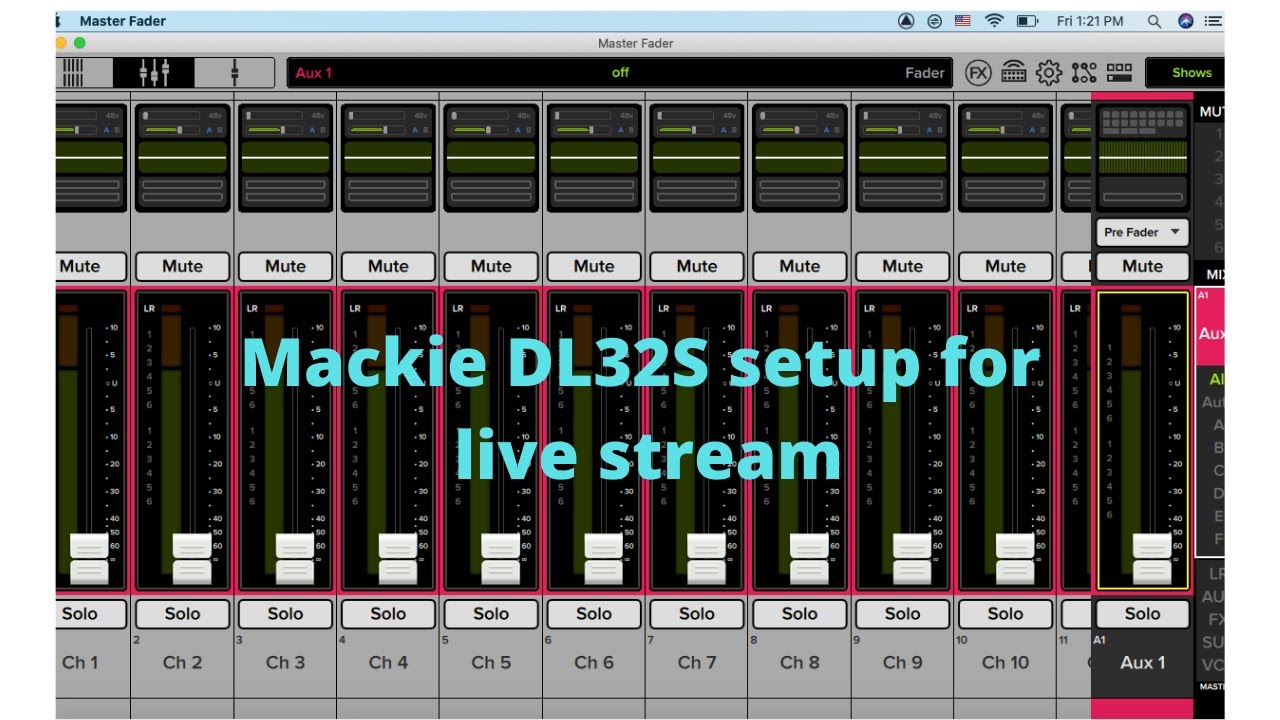This screenshot has height=720, width=1280.
Task: Select the Ch 1 name label
Action: [x=80, y=662]
